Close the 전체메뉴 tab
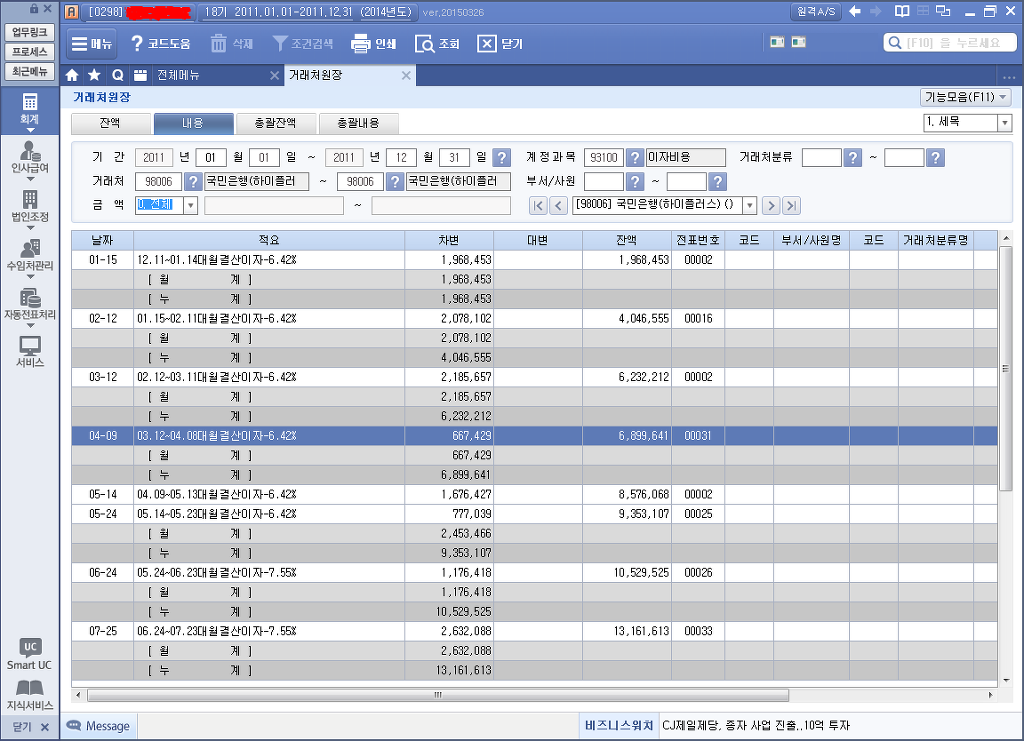This screenshot has width=1024, height=741. (x=274, y=76)
